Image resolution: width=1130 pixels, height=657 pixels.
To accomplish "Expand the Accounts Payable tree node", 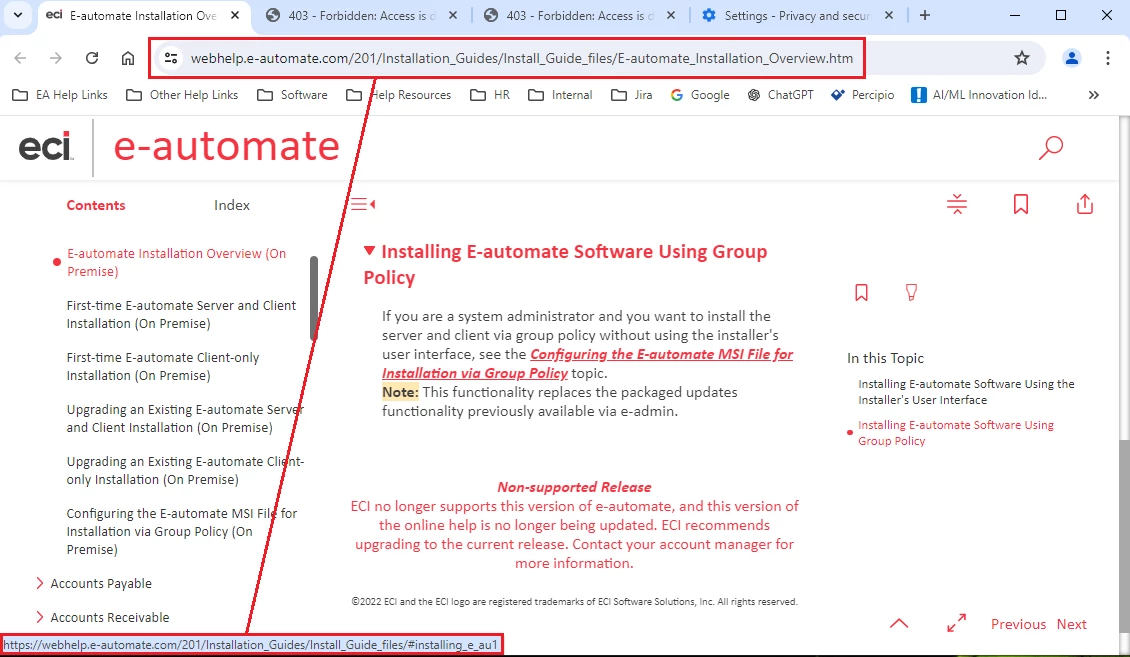I will click(40, 584).
